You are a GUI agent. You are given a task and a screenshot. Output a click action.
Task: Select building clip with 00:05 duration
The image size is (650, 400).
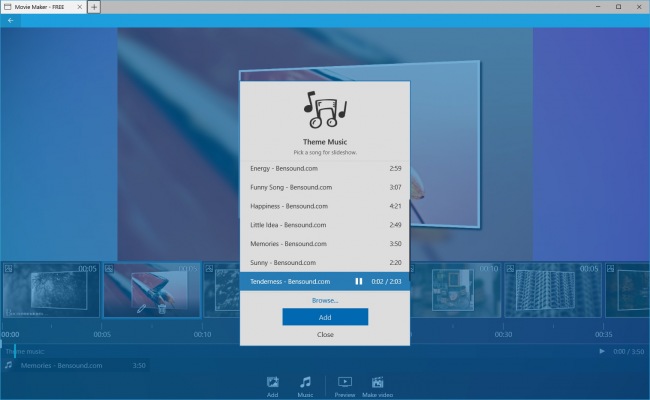pyautogui.click(x=553, y=290)
